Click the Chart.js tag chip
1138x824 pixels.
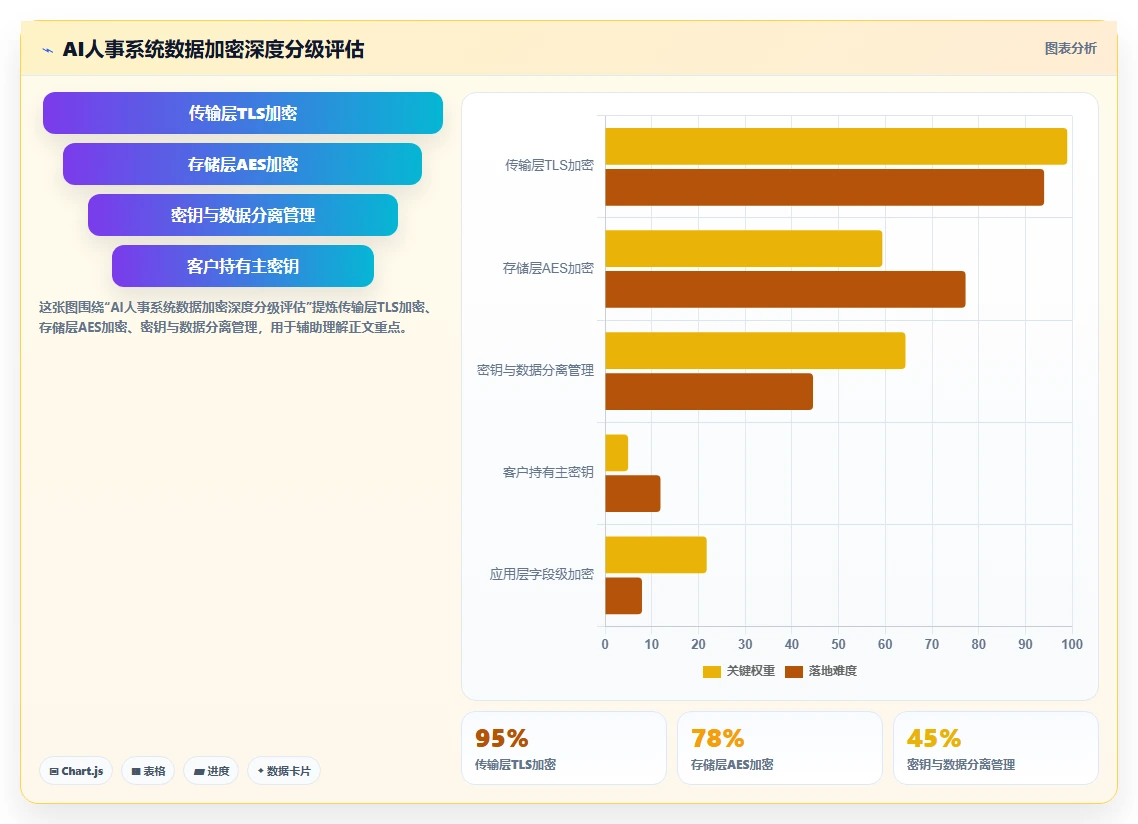(x=76, y=771)
